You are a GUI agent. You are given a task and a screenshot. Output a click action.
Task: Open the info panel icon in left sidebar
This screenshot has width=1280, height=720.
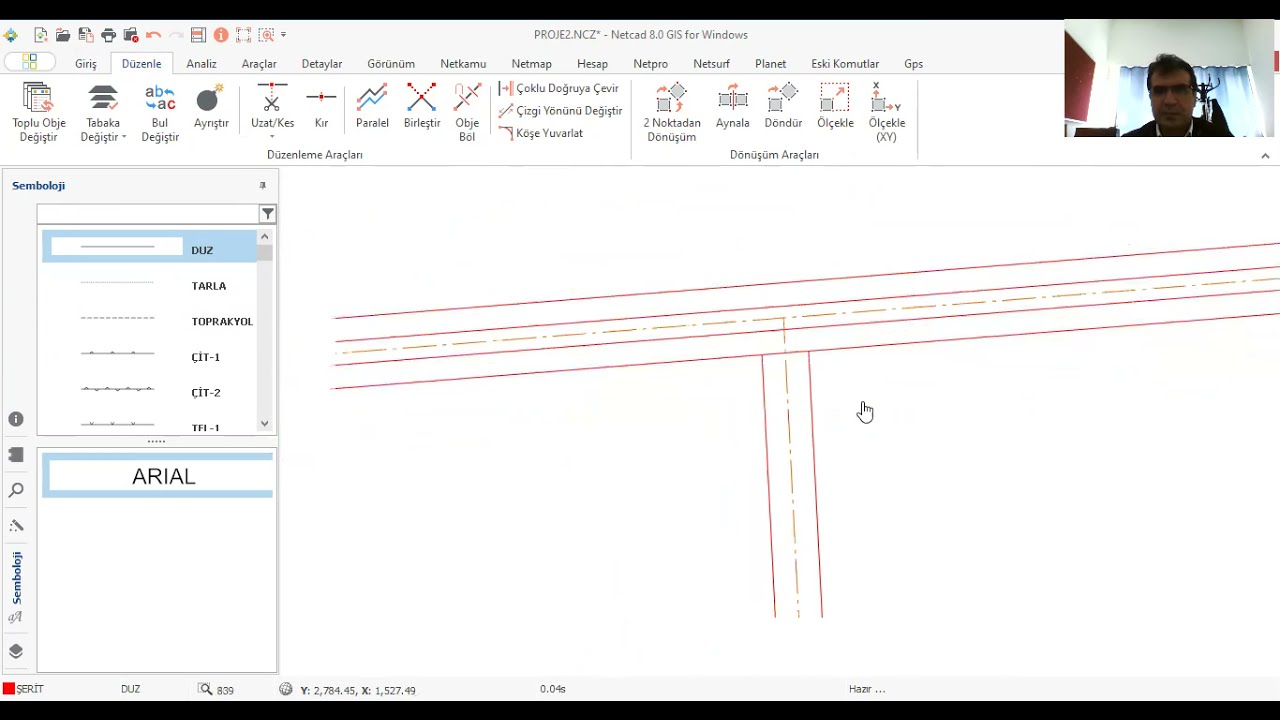[x=16, y=420]
